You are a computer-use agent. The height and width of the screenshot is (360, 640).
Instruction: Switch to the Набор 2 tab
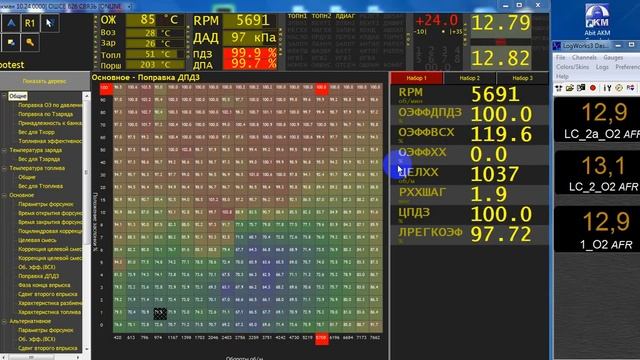tap(469, 78)
